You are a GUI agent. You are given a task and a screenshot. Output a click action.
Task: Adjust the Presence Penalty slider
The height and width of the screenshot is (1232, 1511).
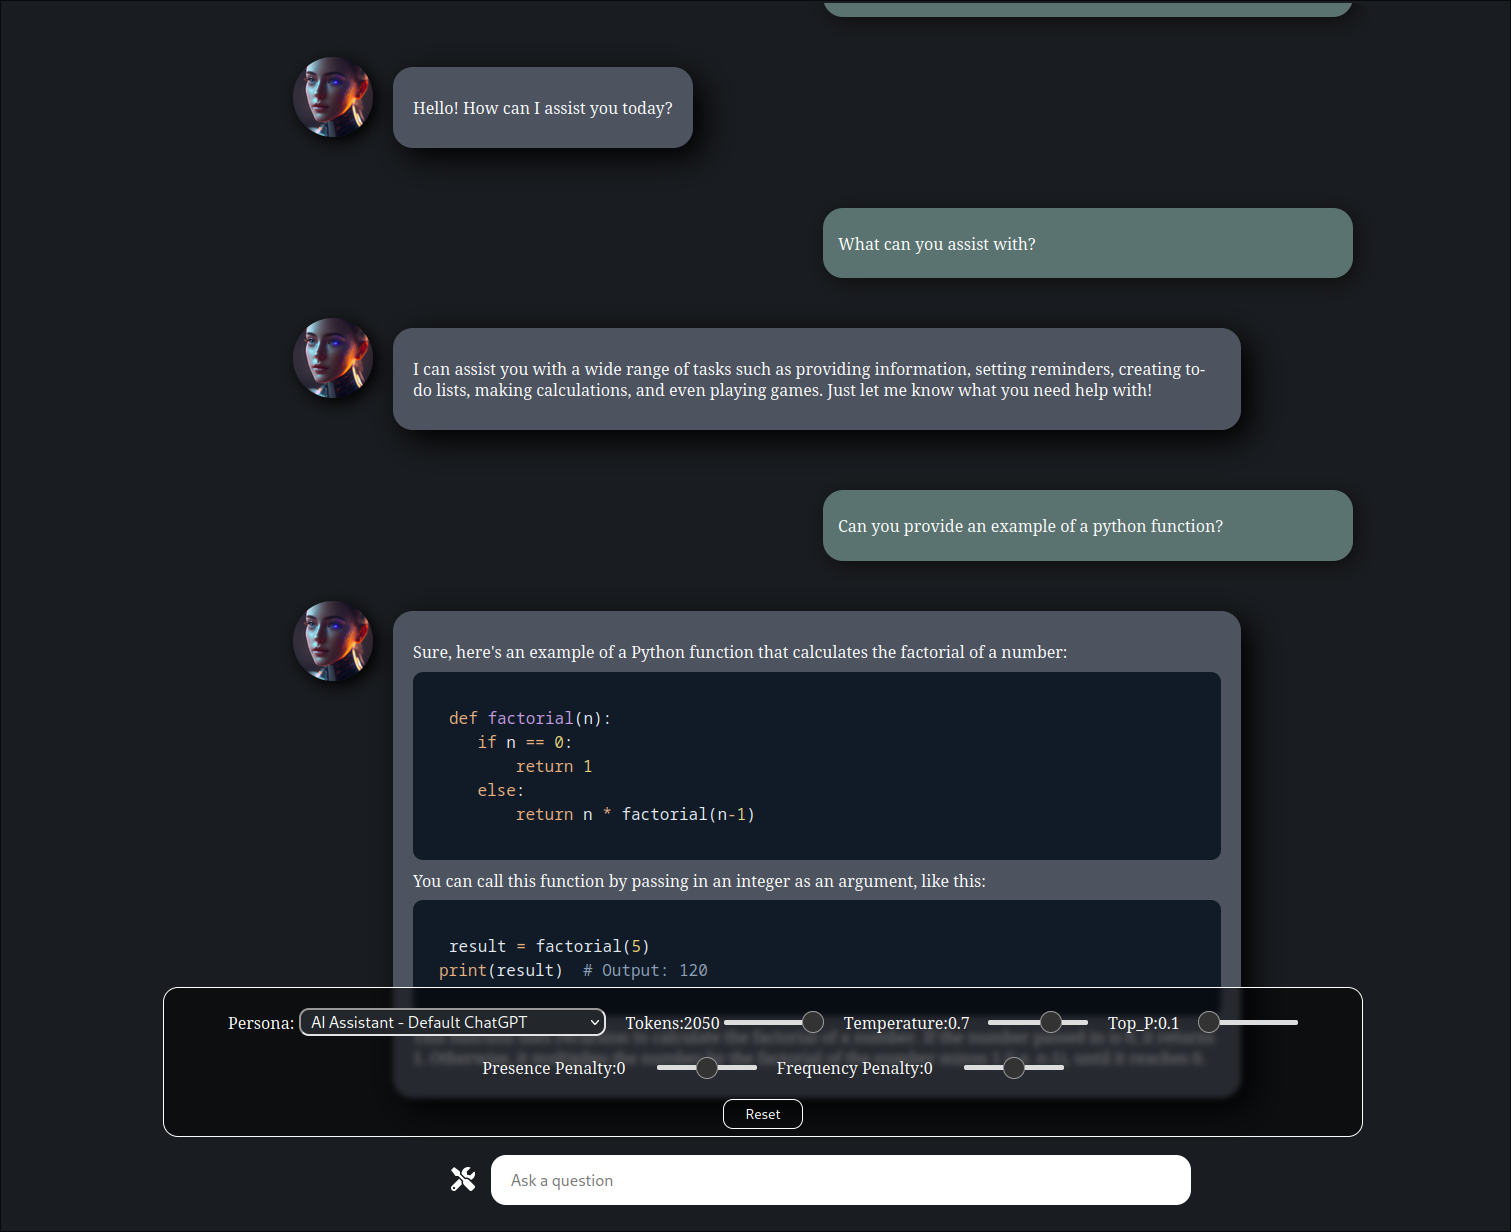coord(707,1068)
